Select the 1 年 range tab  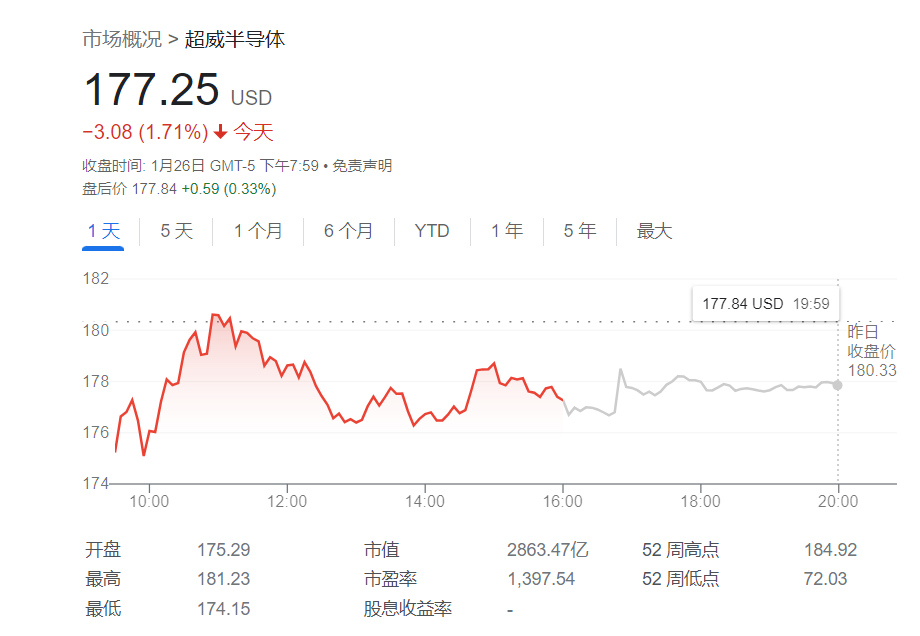(x=507, y=231)
